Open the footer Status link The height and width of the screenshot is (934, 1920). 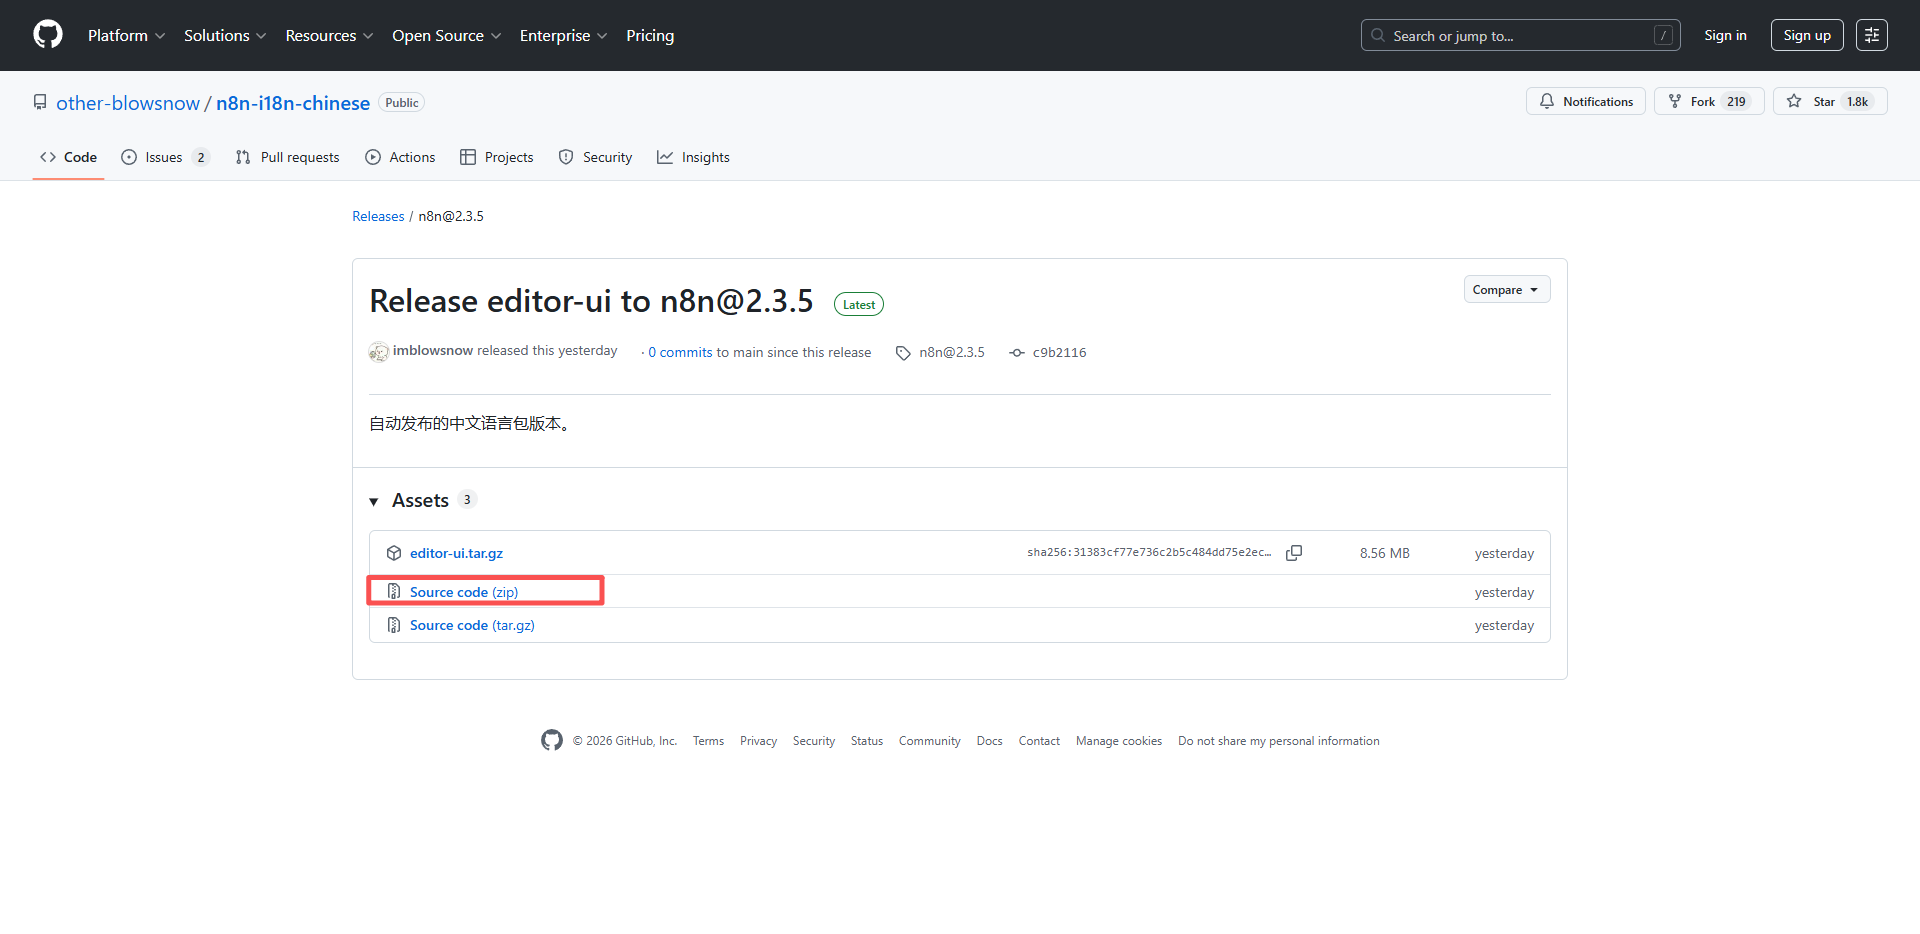coord(867,741)
